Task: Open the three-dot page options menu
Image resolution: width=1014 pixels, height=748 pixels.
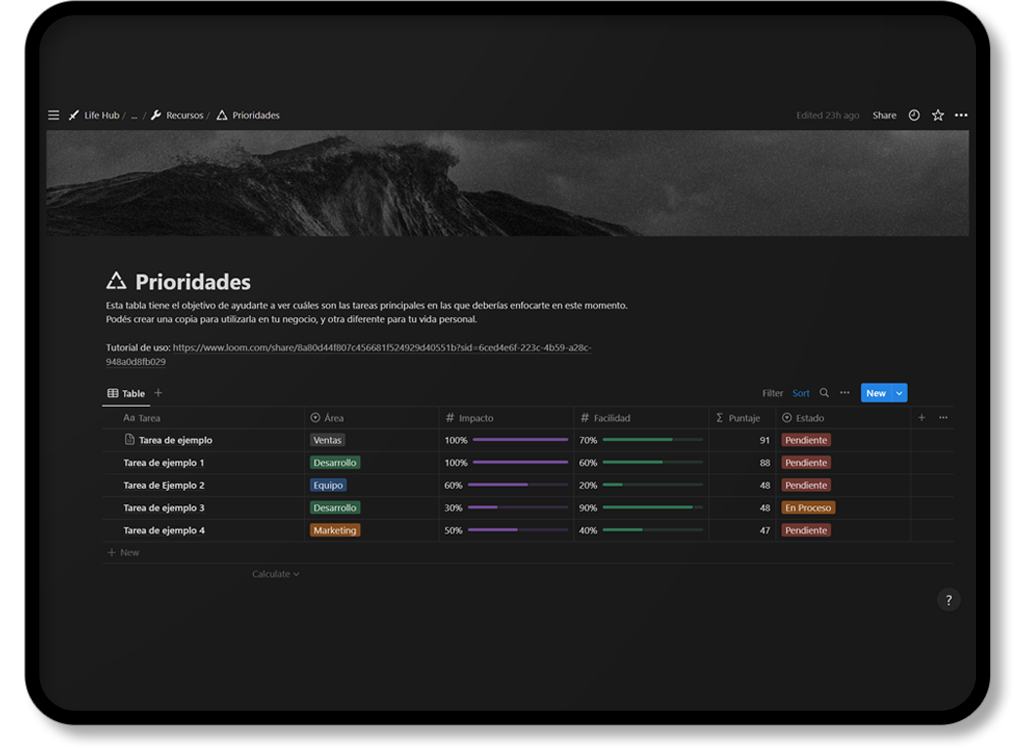Action: (x=961, y=115)
